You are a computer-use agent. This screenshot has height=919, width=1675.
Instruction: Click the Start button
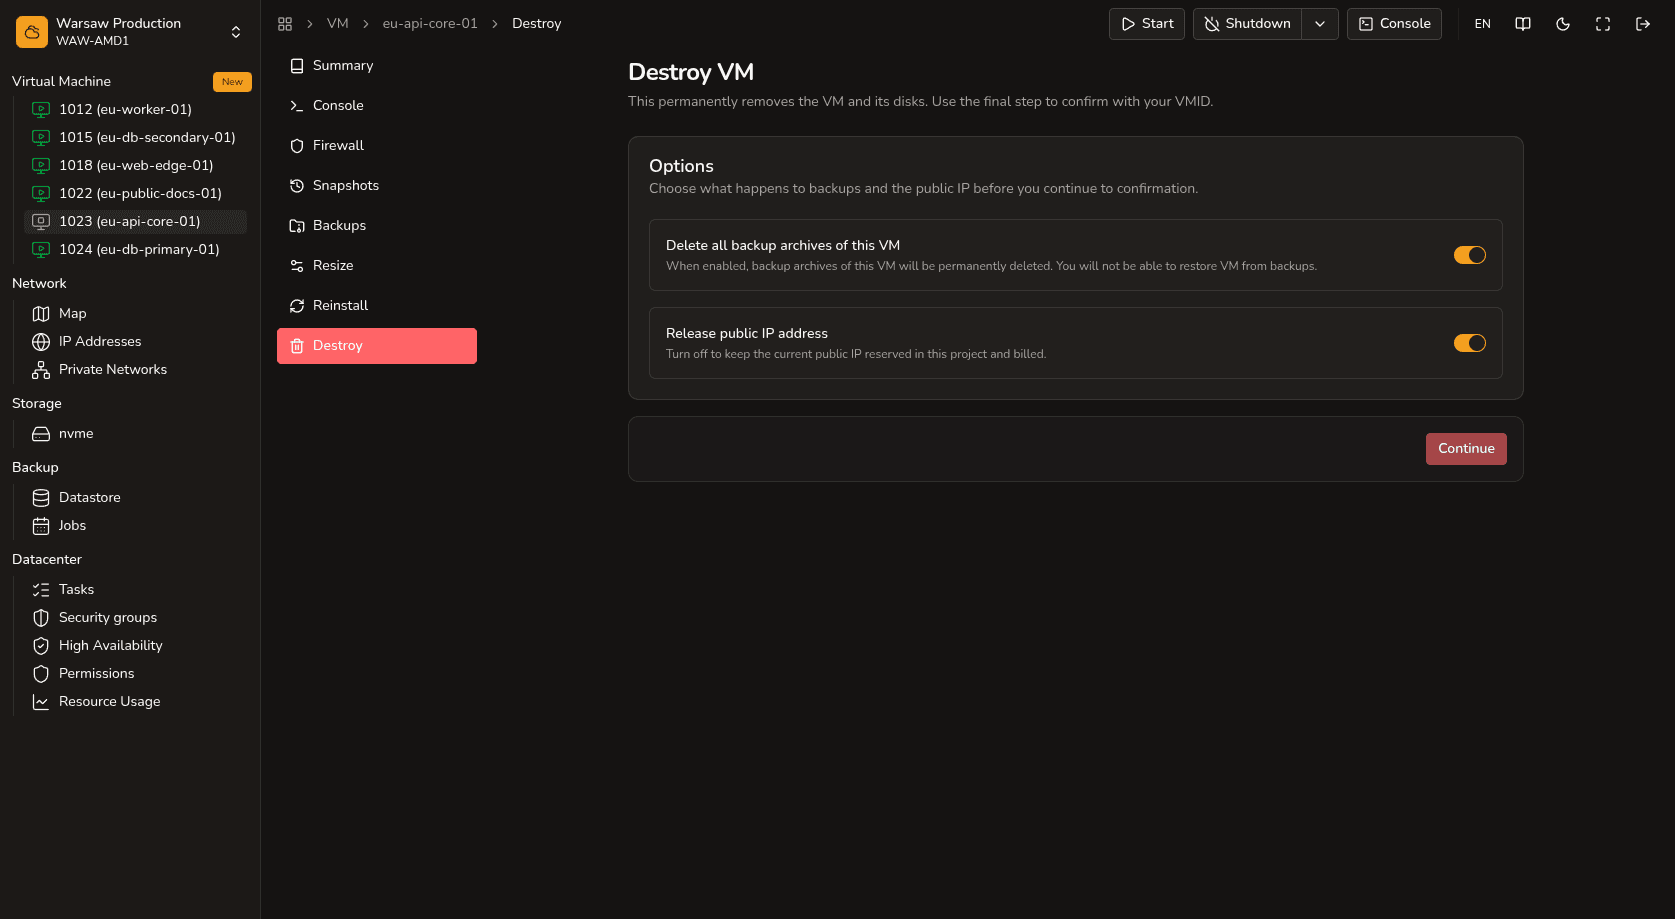click(1147, 24)
